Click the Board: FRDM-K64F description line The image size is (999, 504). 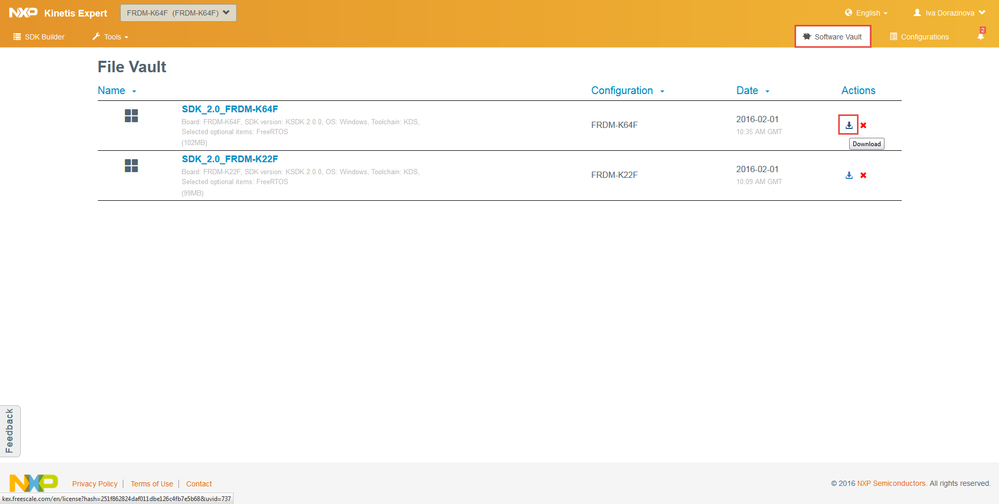pyautogui.click(x=300, y=122)
